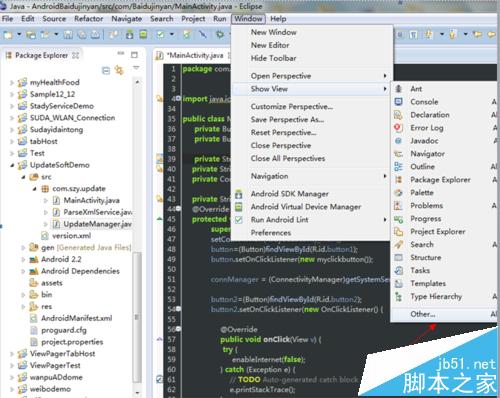
Task: Click Preferences in Window menu
Action: [x=271, y=233]
